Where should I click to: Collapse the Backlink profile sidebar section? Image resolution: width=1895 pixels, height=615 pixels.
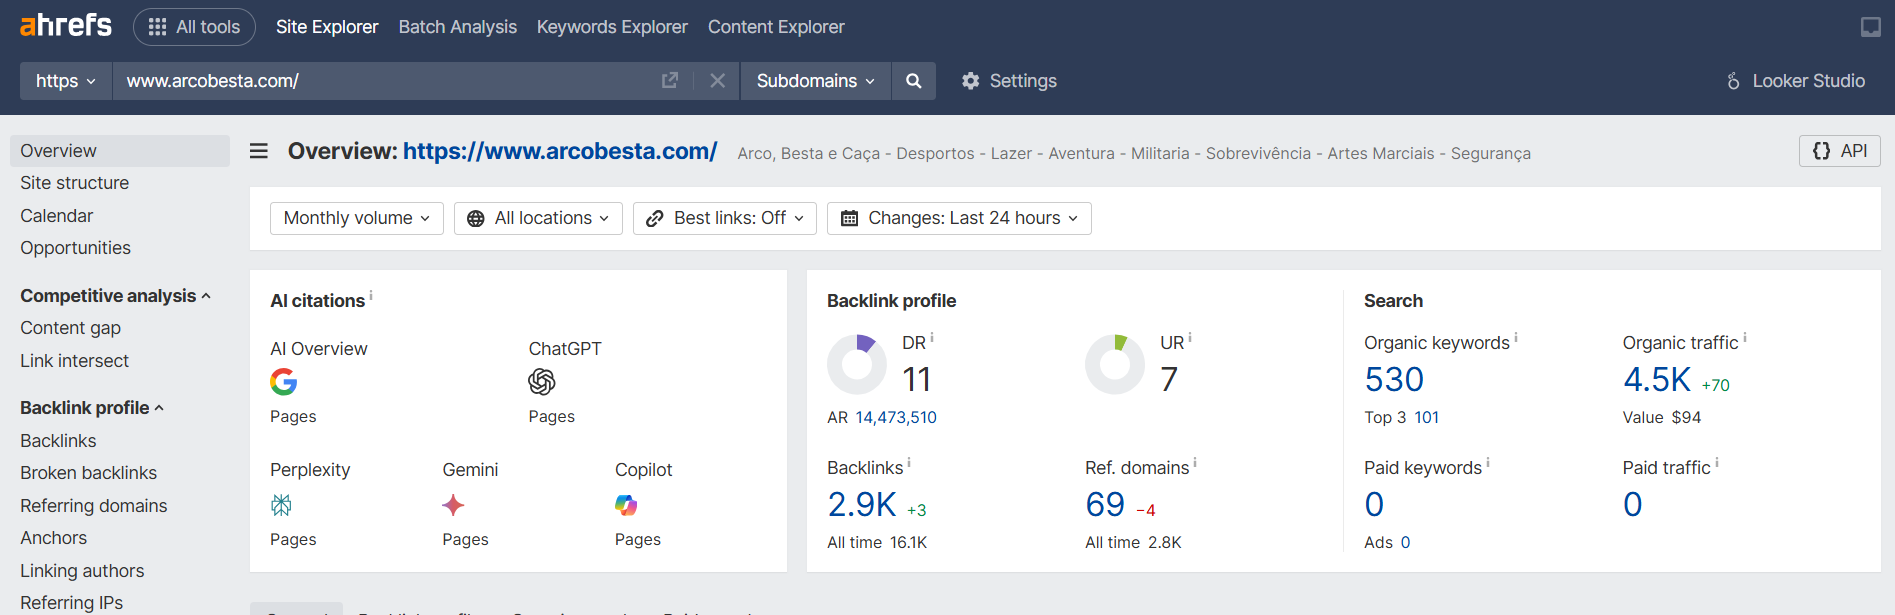(92, 408)
